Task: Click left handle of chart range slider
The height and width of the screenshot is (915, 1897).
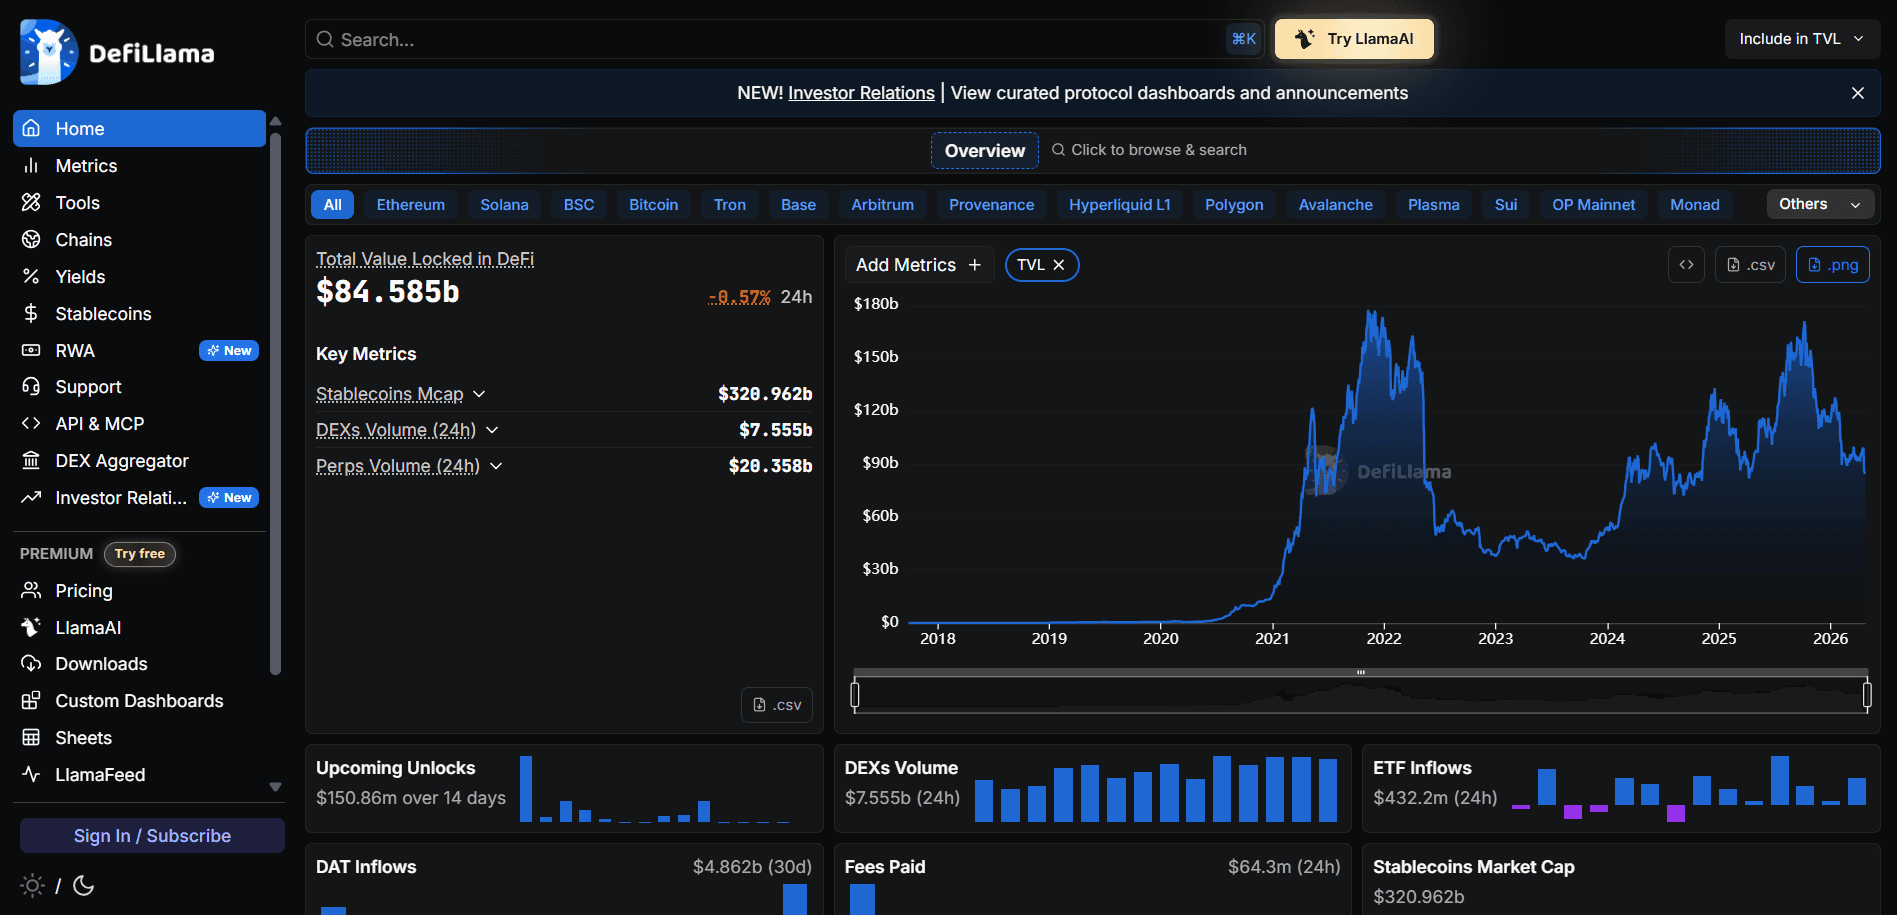Action: (855, 694)
